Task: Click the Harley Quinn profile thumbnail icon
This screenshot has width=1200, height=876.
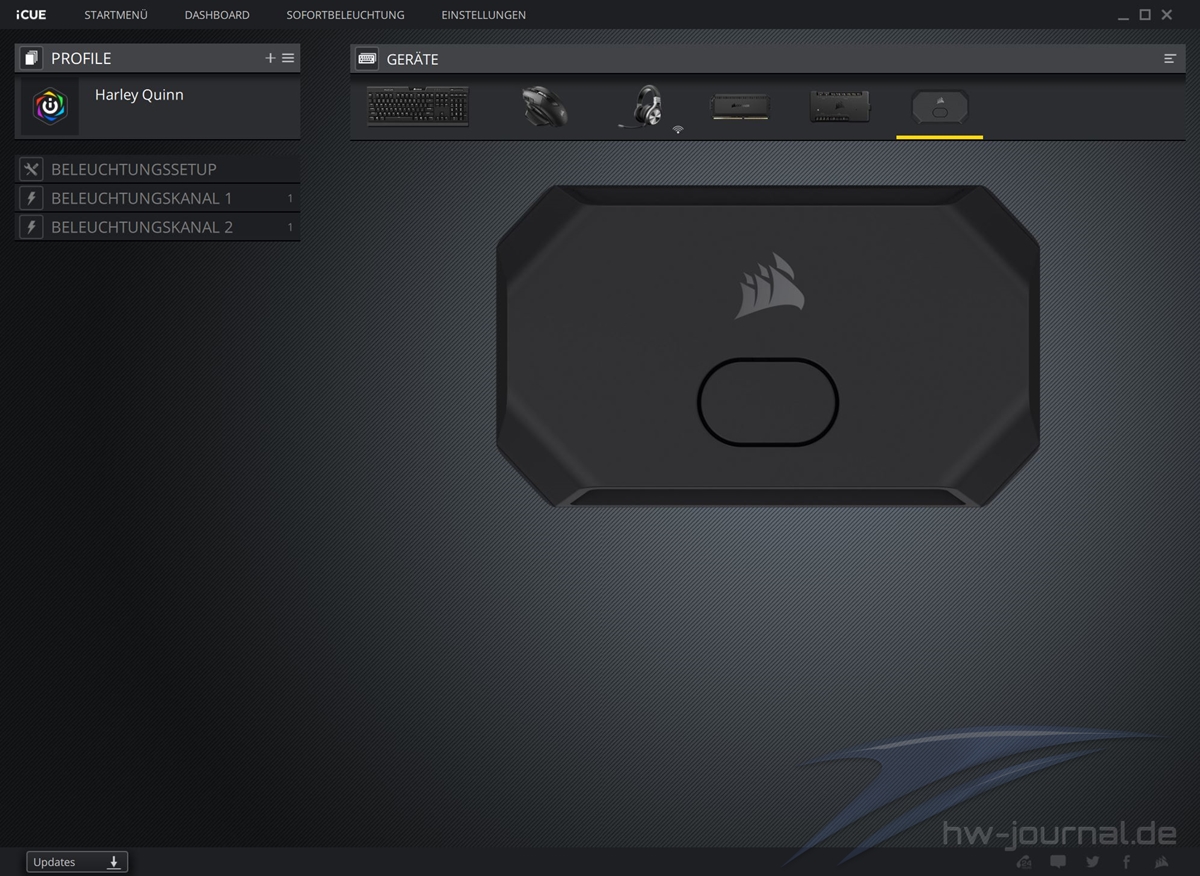Action: (x=50, y=107)
